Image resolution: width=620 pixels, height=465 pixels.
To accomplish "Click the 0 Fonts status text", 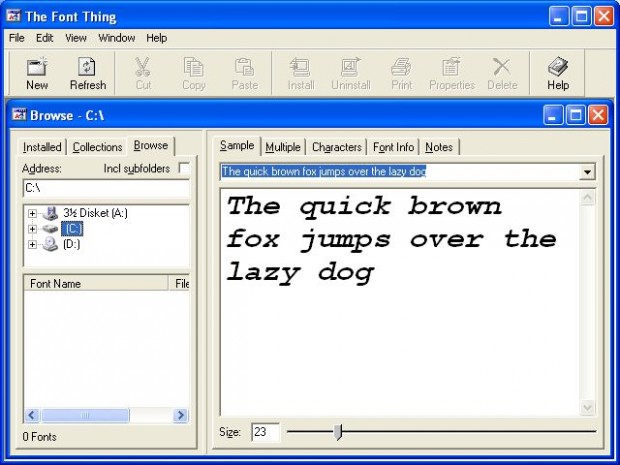I will (x=39, y=437).
